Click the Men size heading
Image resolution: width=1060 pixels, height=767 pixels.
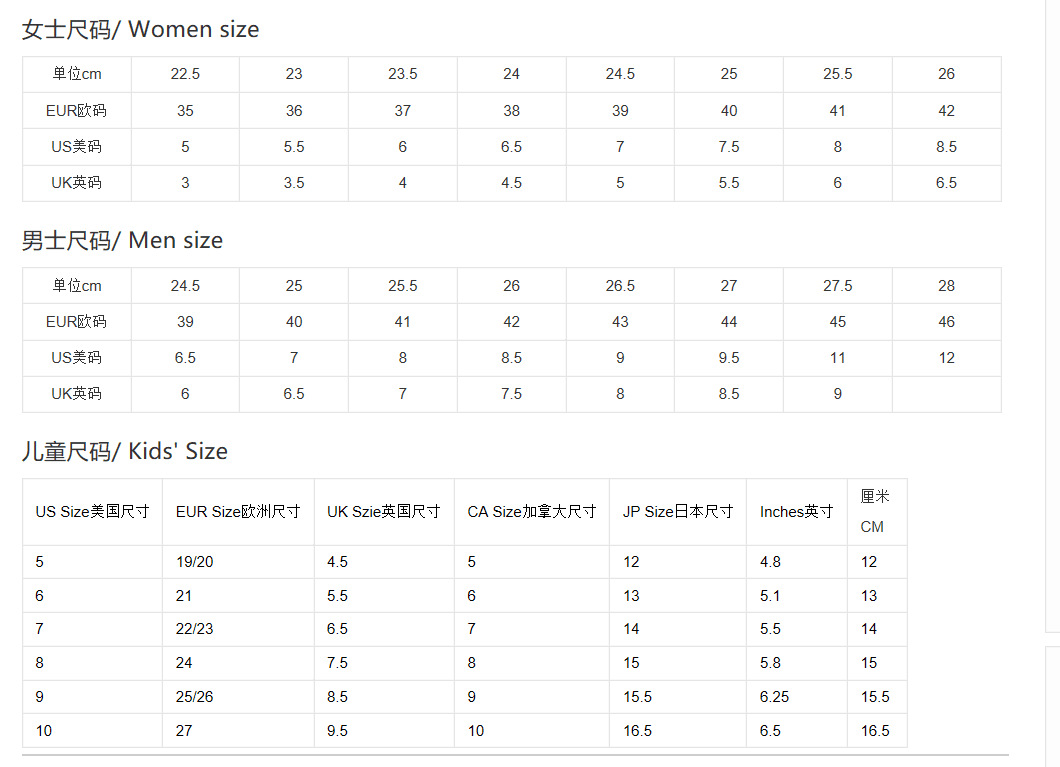pyautogui.click(x=123, y=241)
